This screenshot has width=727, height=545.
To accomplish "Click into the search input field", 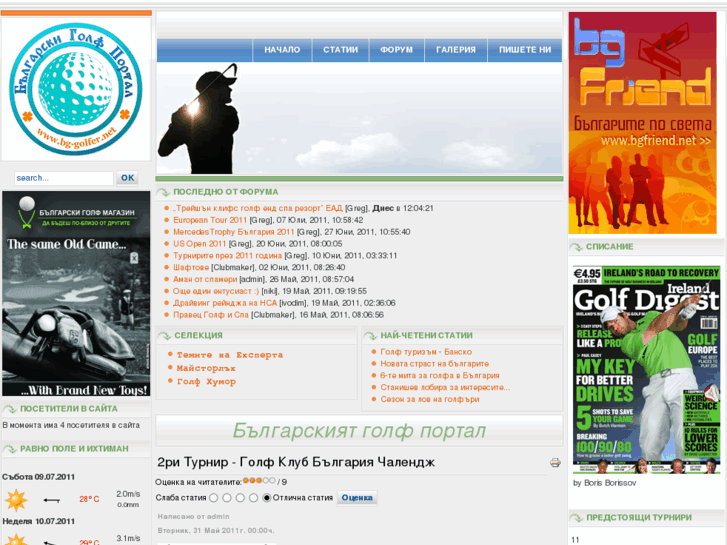I will (64, 178).
